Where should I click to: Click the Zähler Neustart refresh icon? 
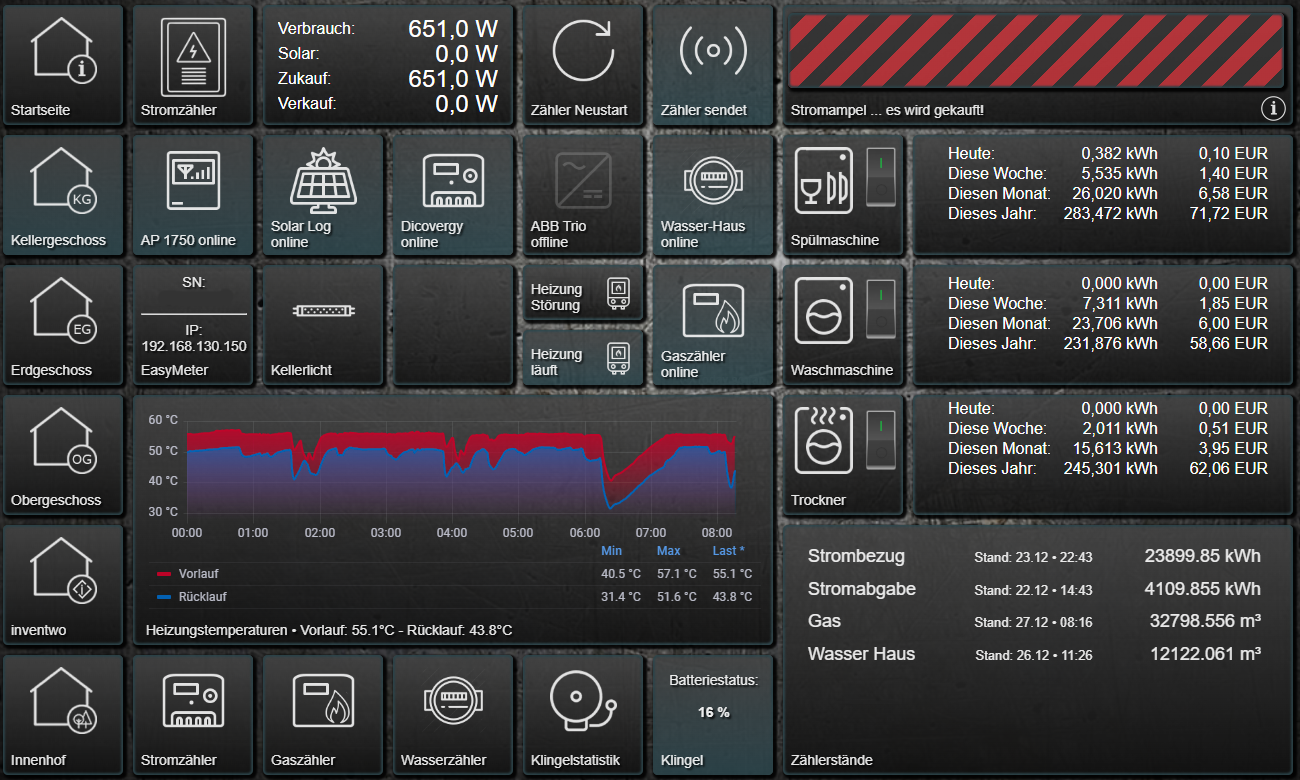coord(583,50)
